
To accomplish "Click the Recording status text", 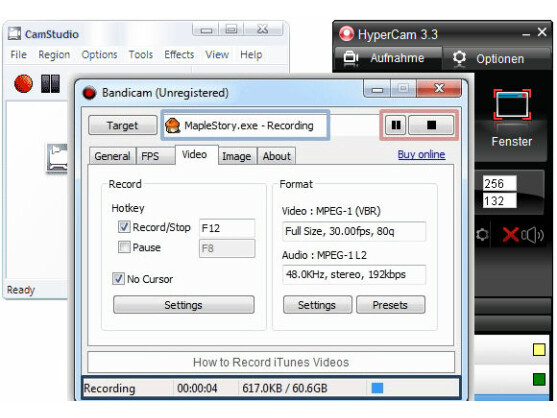I will pos(109,388).
